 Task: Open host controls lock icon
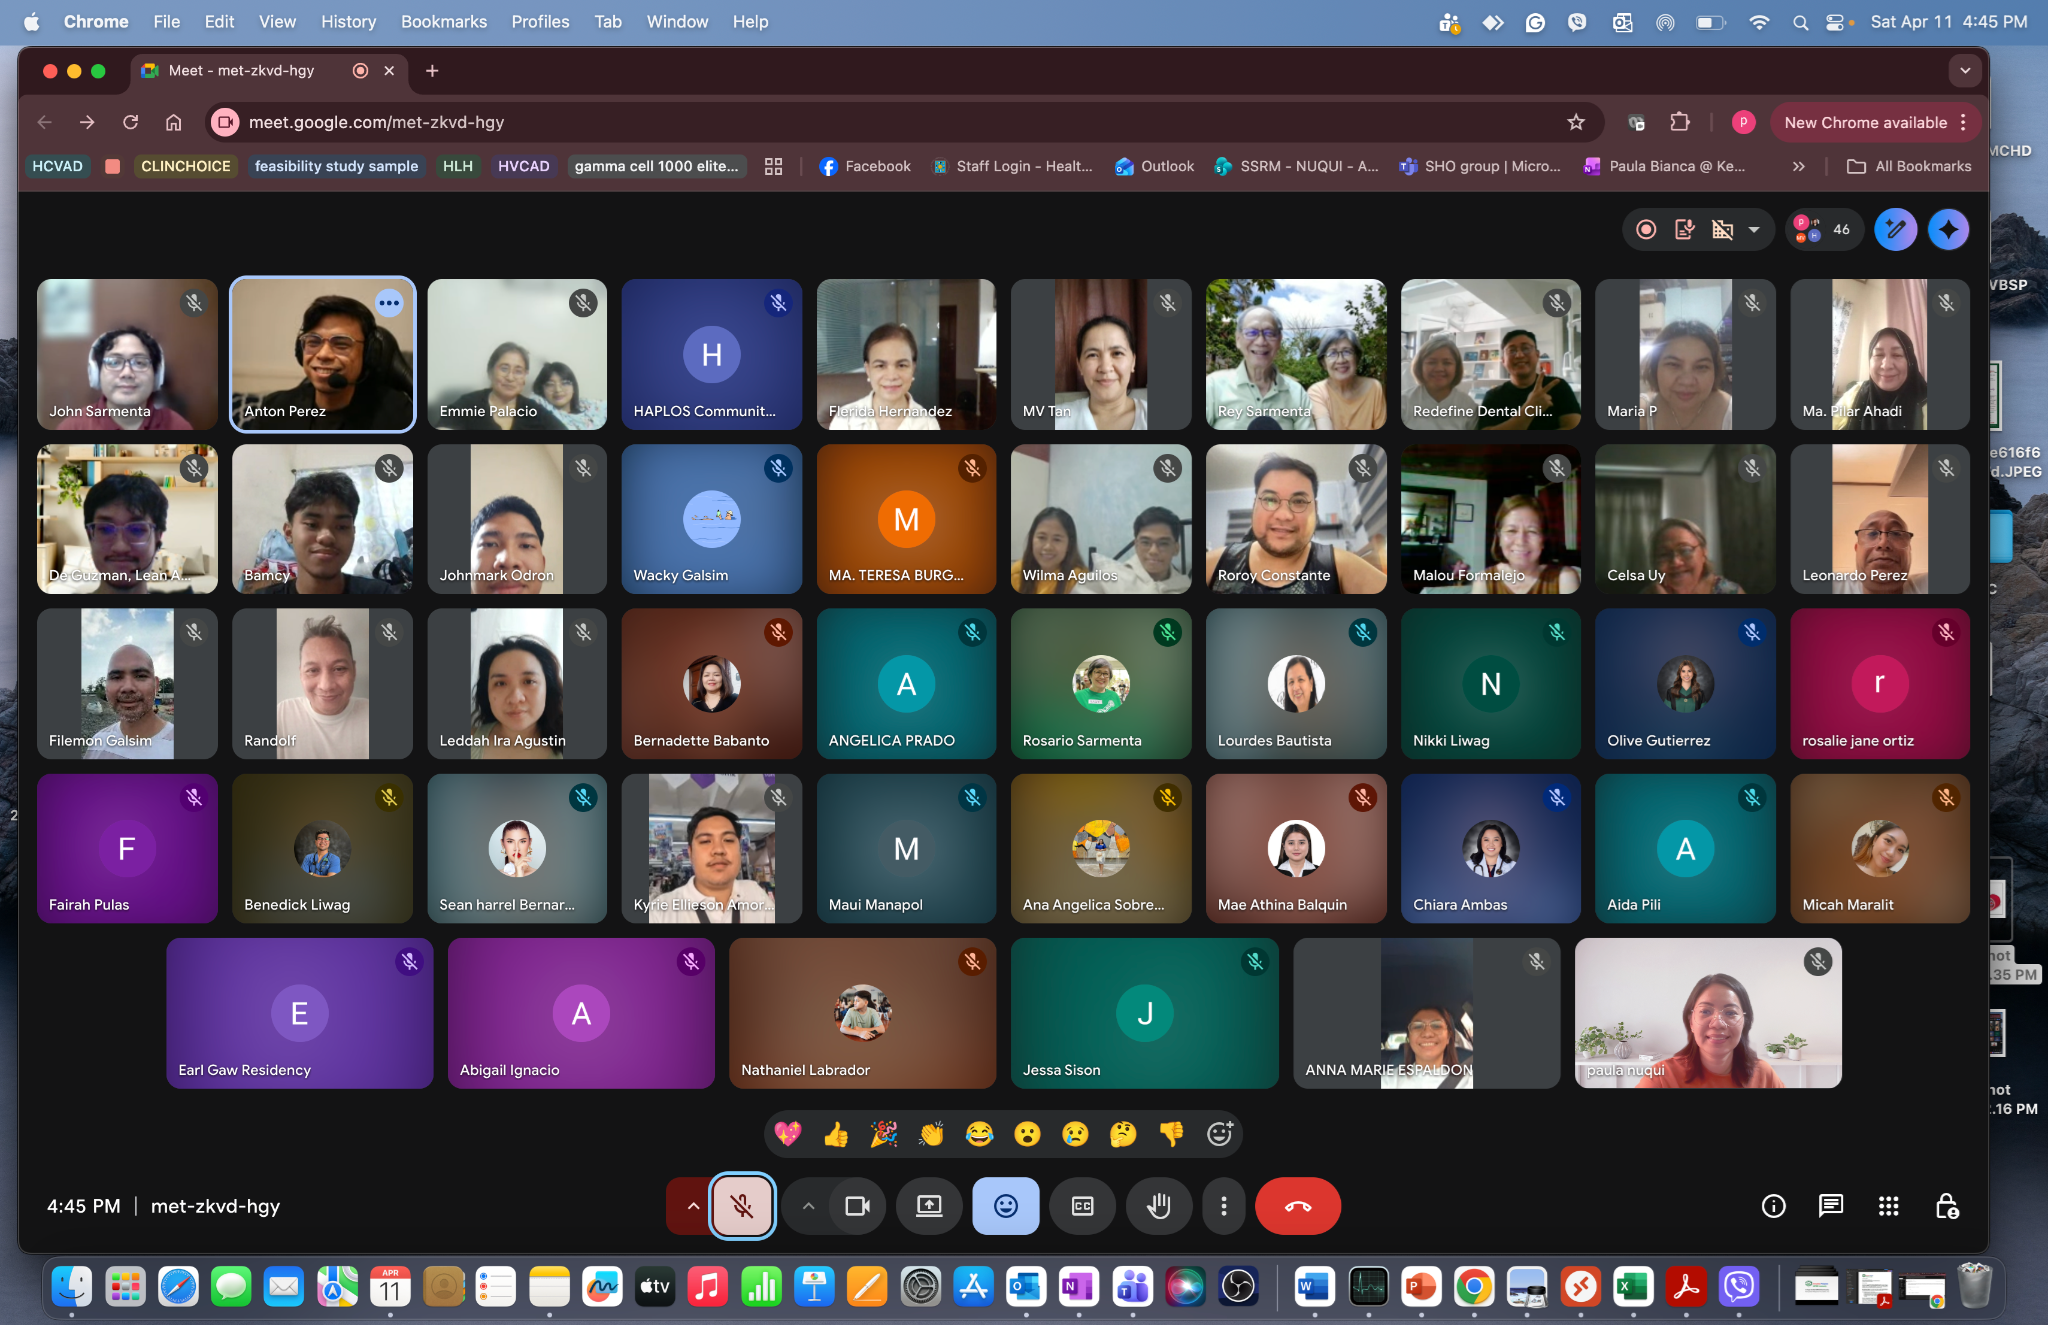(1946, 1206)
